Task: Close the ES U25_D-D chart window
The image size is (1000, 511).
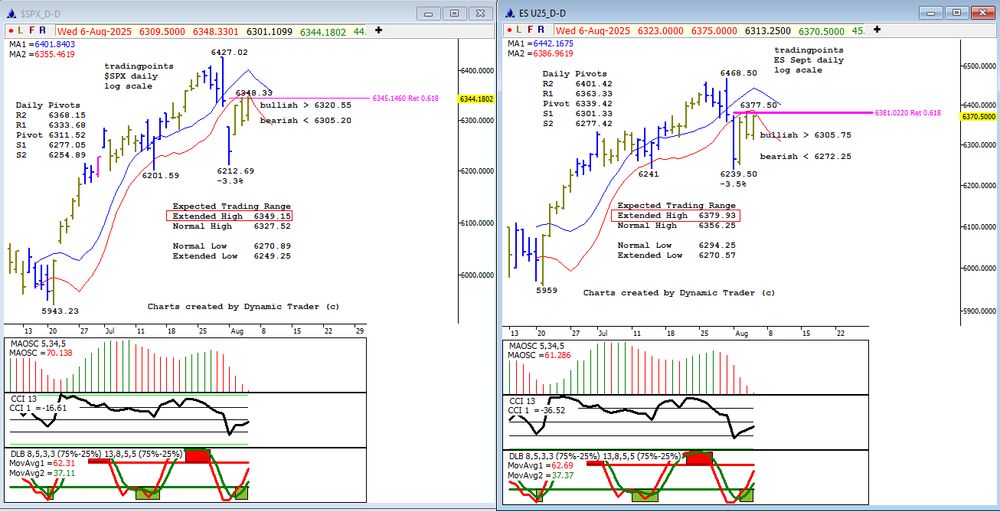Action: tap(981, 13)
